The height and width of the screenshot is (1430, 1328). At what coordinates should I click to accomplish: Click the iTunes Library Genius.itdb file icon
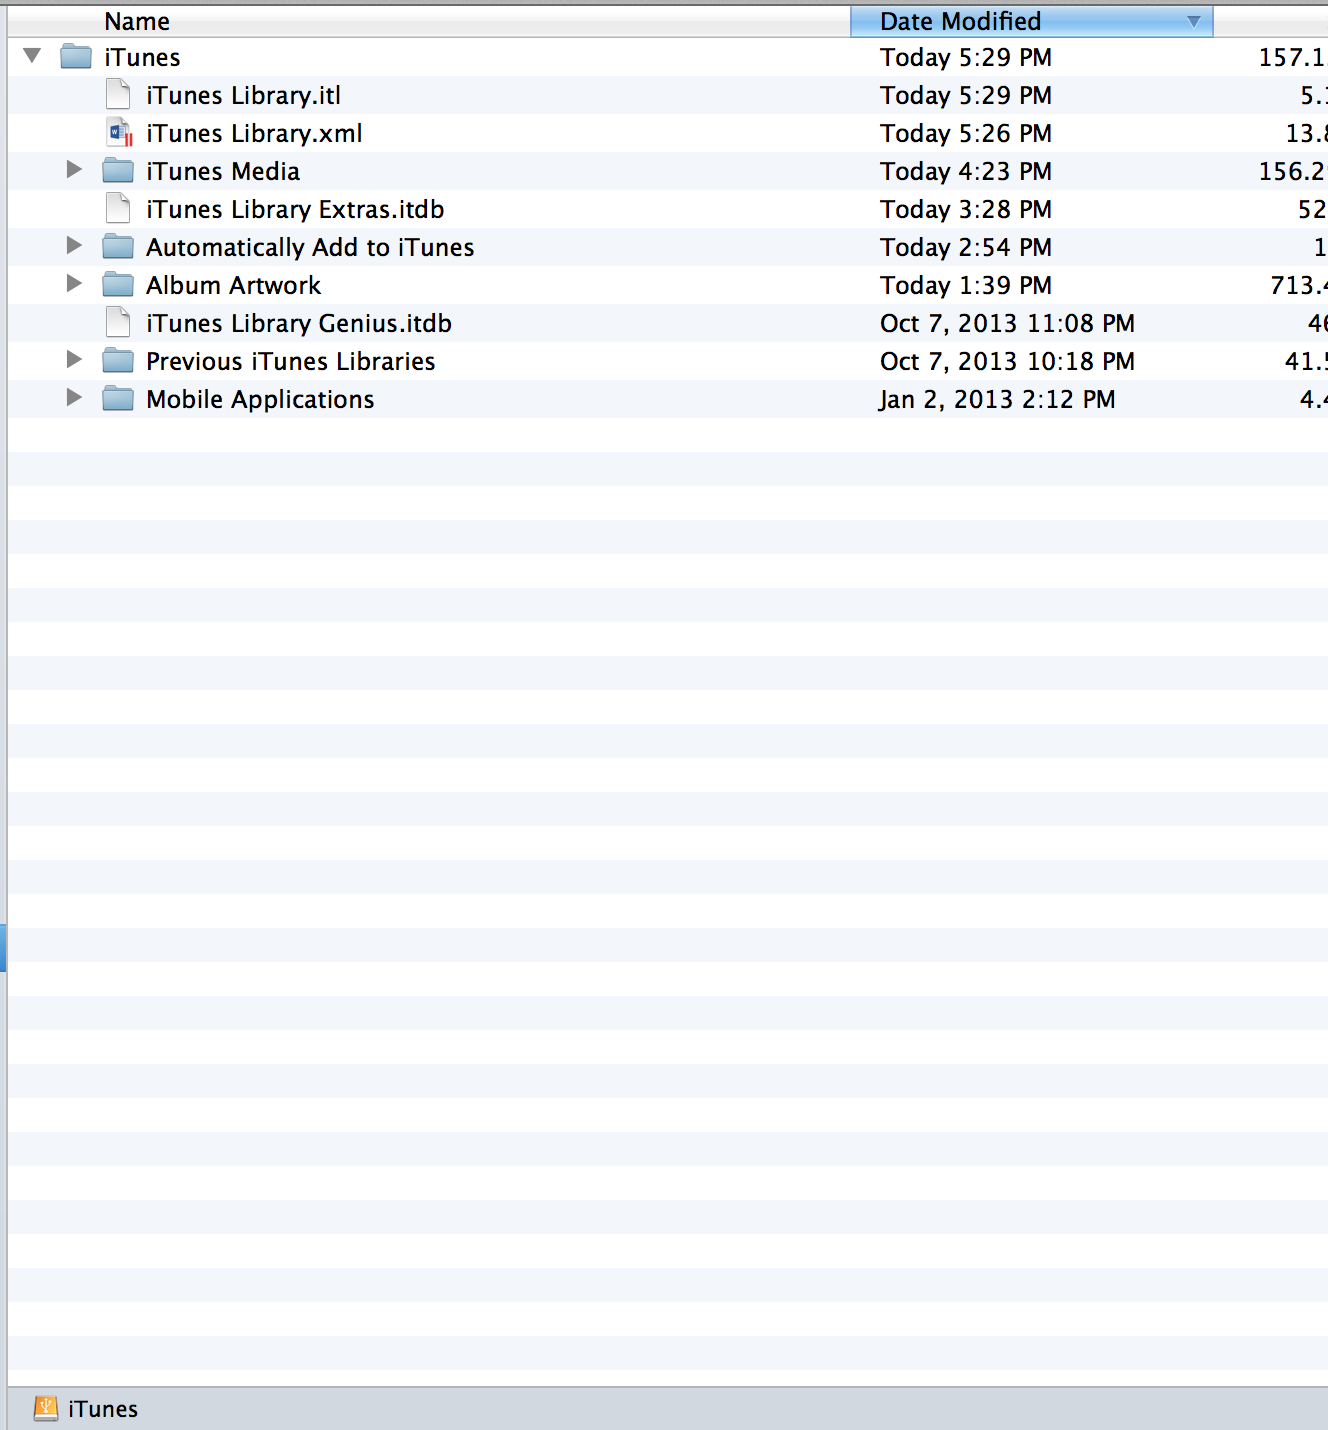[x=118, y=323]
